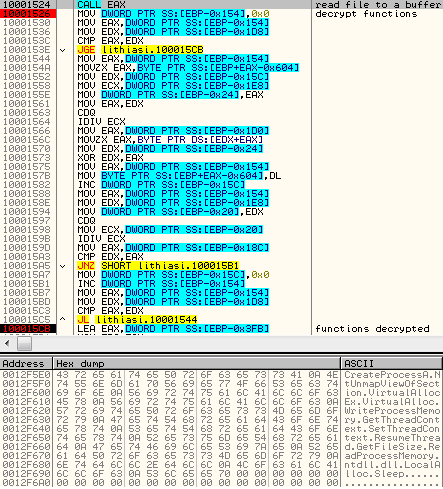Click the JGE jump arrow marker

62,50
